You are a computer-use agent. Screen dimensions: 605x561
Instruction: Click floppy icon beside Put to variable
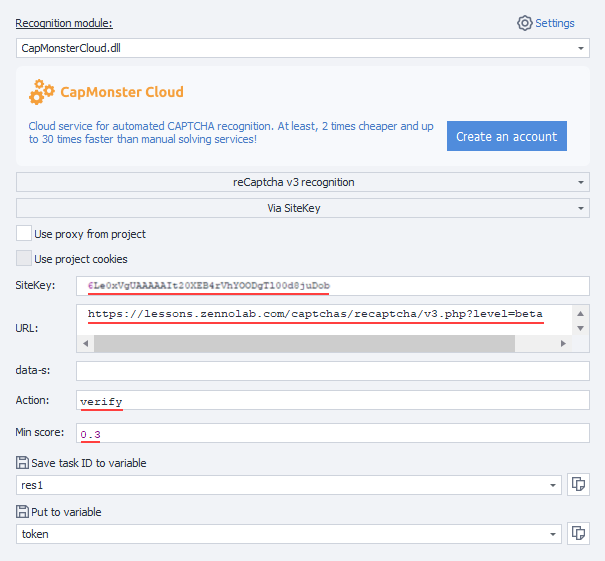tap(23, 512)
